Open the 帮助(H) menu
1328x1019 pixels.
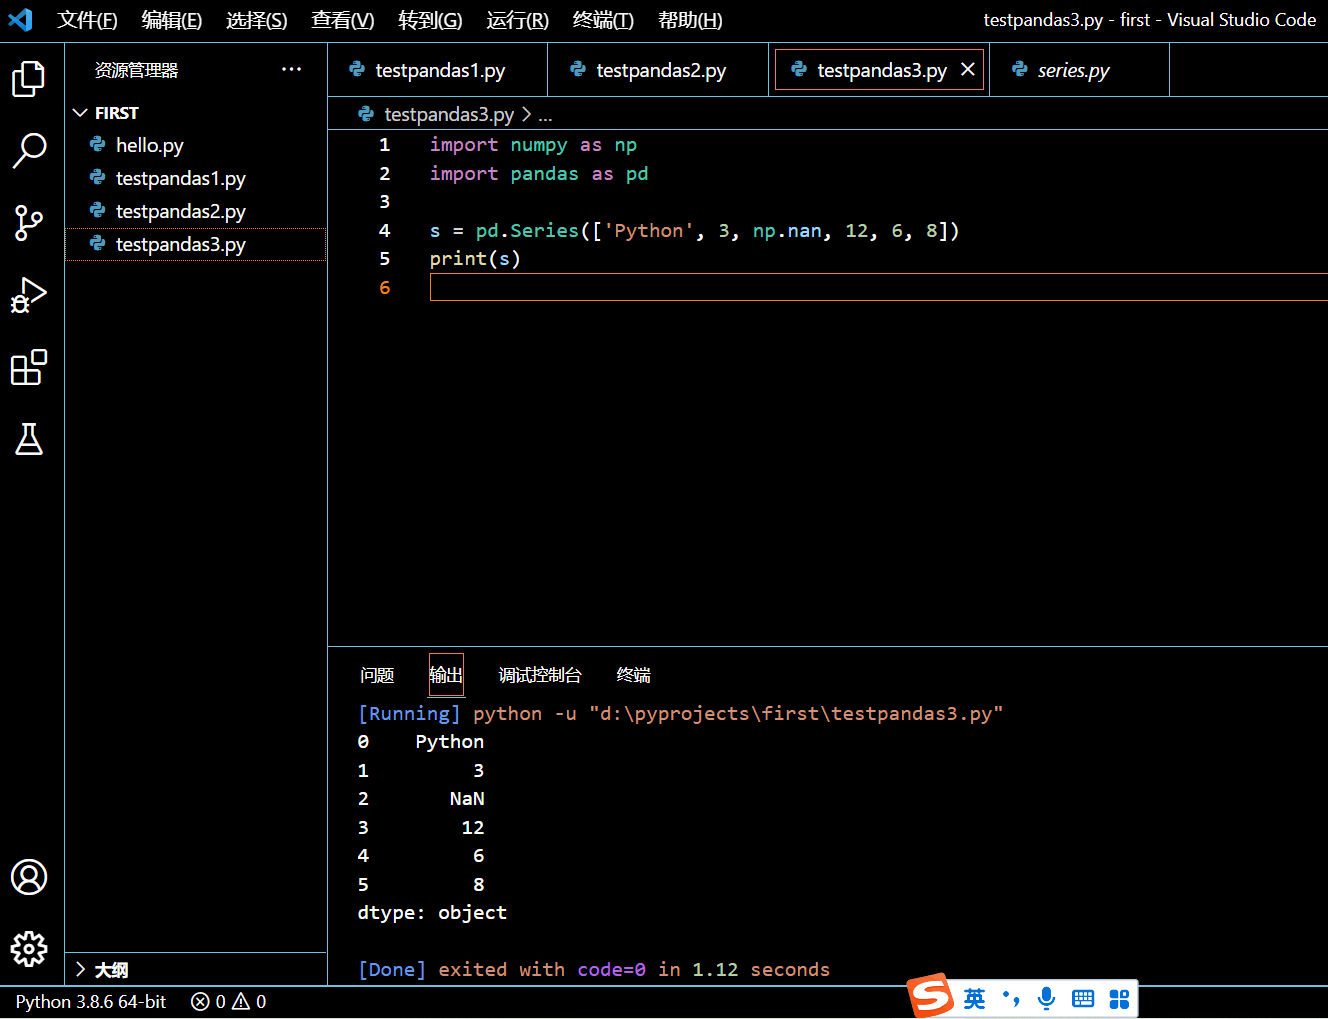(x=690, y=20)
